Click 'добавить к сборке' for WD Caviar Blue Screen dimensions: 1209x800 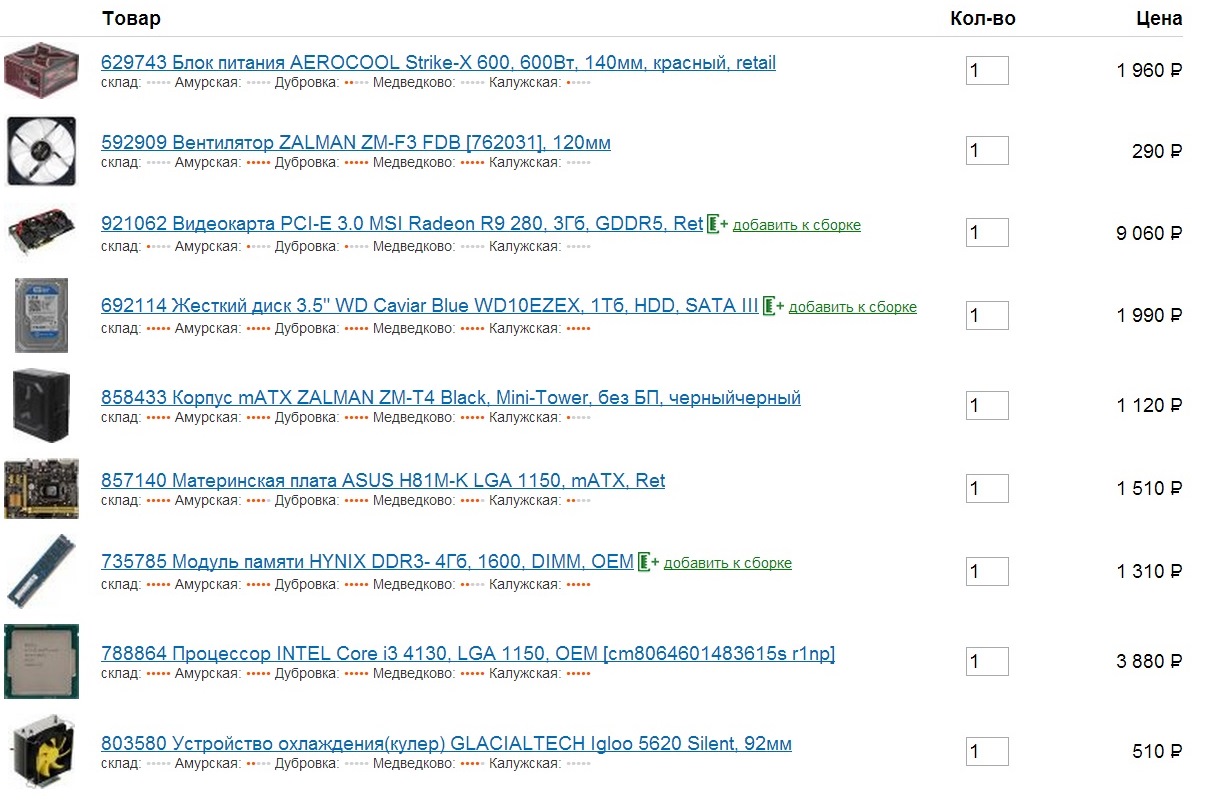tap(853, 307)
